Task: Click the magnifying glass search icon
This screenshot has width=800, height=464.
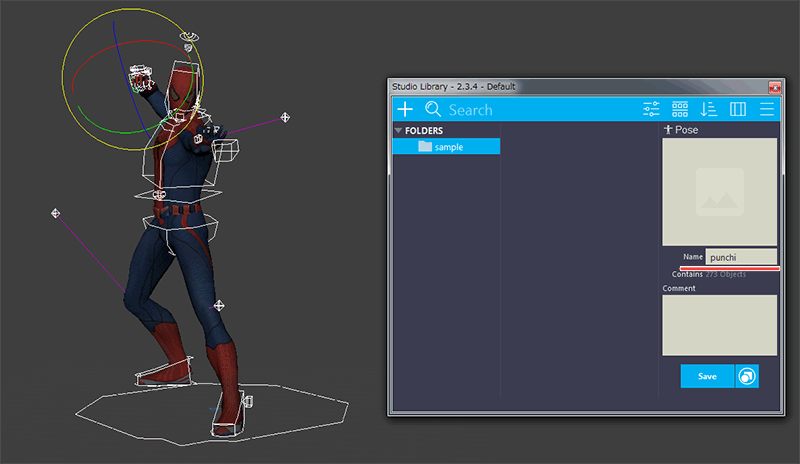Action: click(x=433, y=110)
